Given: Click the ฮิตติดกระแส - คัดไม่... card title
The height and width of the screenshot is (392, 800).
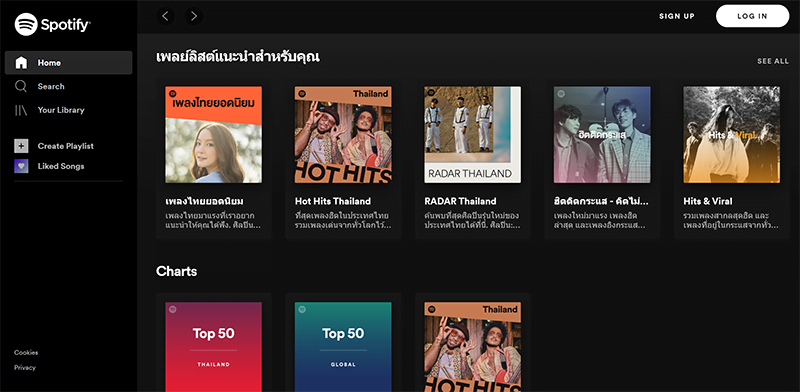Looking at the screenshot, I should tap(601, 201).
